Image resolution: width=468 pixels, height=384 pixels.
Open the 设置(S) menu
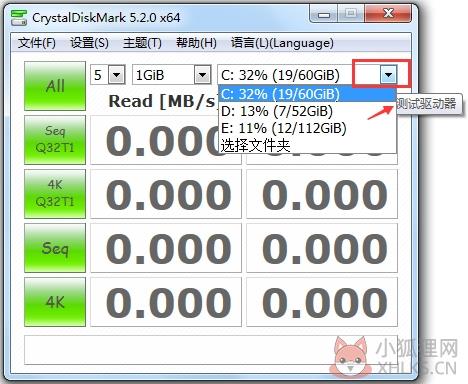tap(89, 43)
